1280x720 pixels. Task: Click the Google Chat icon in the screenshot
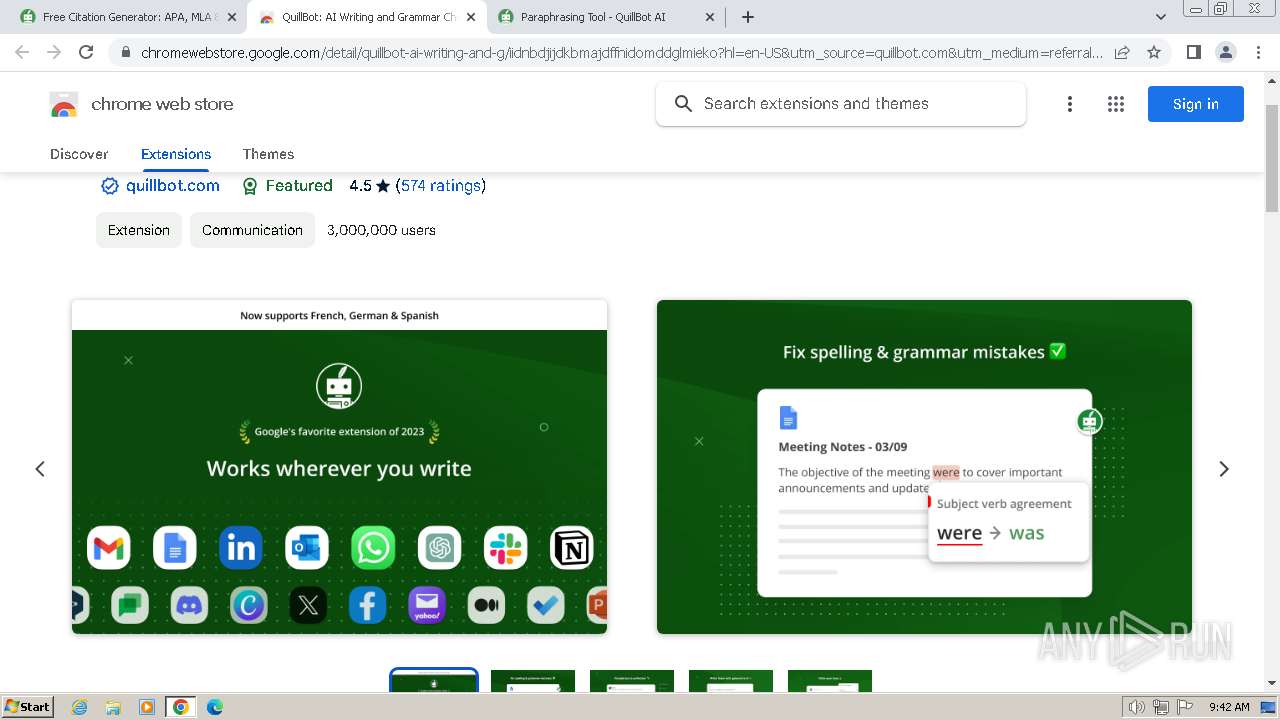tap(130, 605)
